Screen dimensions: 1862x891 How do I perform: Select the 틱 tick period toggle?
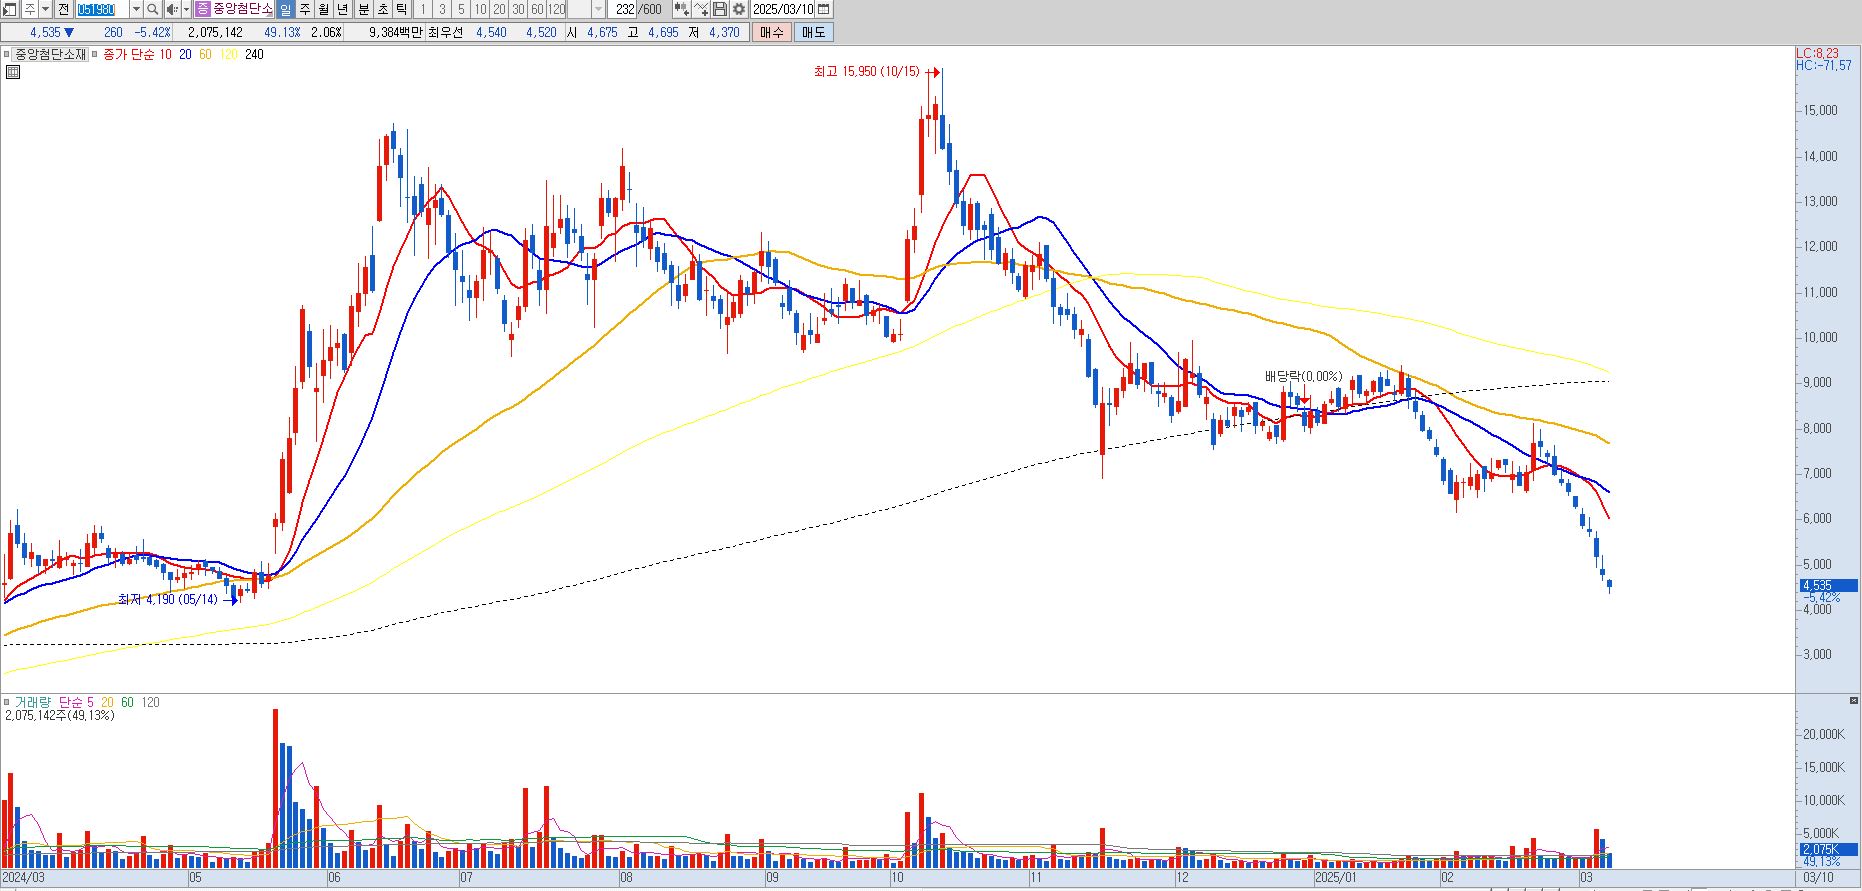click(x=401, y=9)
